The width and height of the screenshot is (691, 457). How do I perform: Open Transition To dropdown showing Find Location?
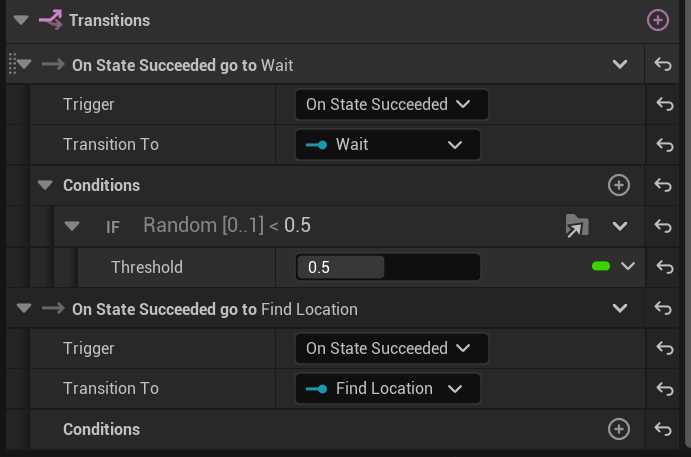point(388,389)
